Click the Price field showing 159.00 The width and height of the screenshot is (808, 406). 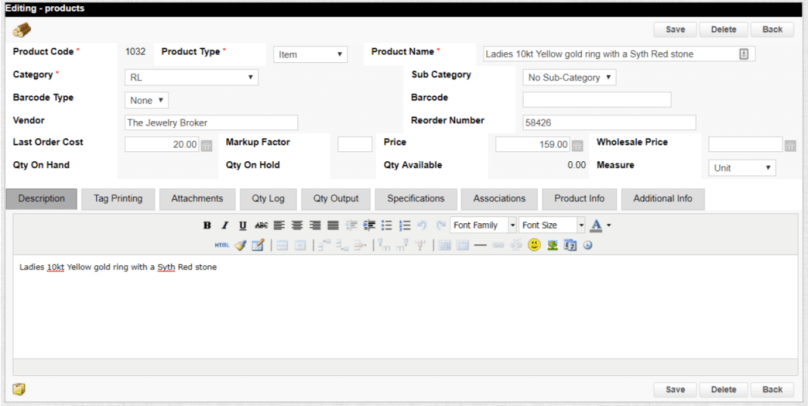click(x=532, y=145)
